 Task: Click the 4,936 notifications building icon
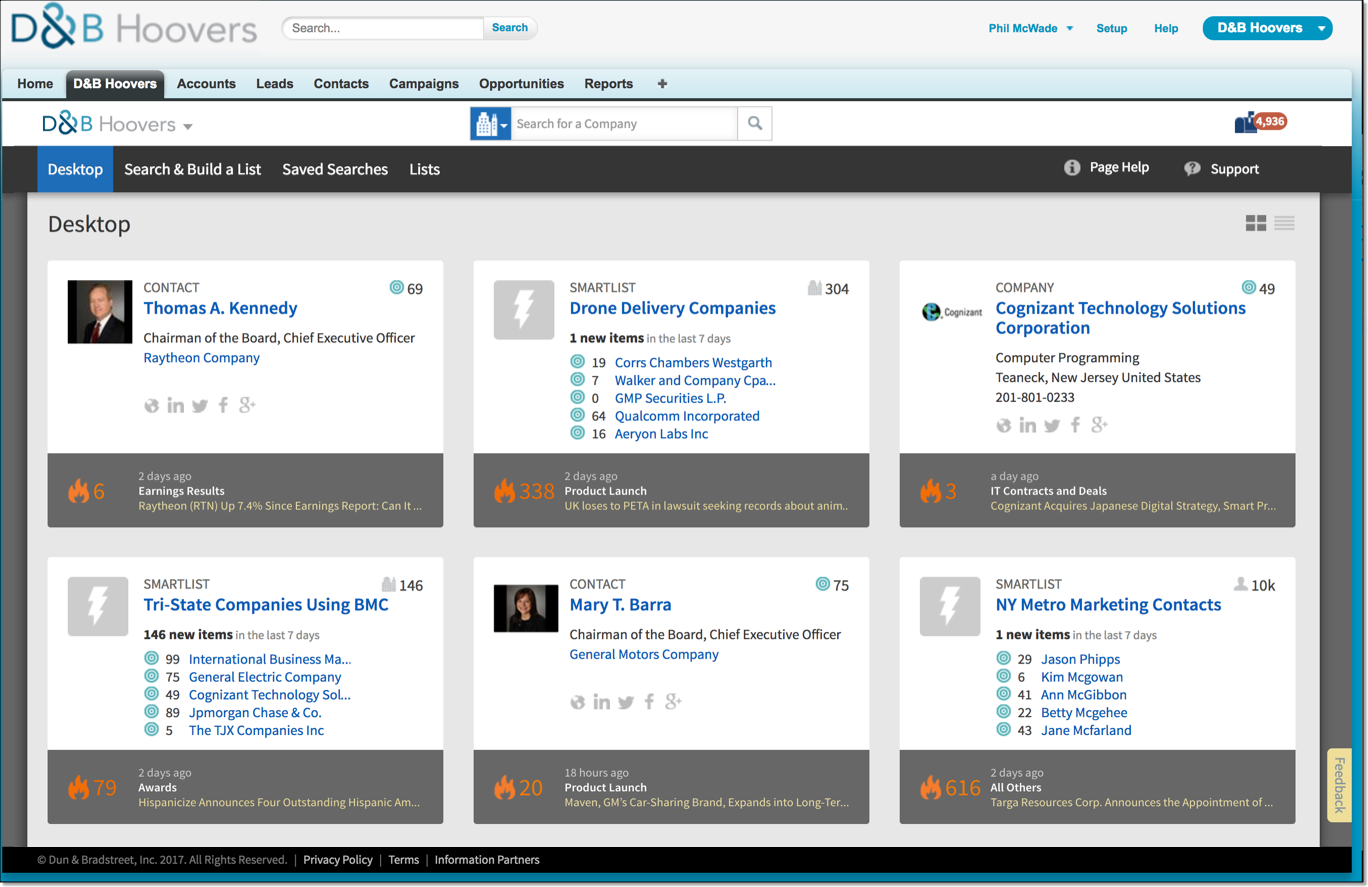[x=1245, y=123]
